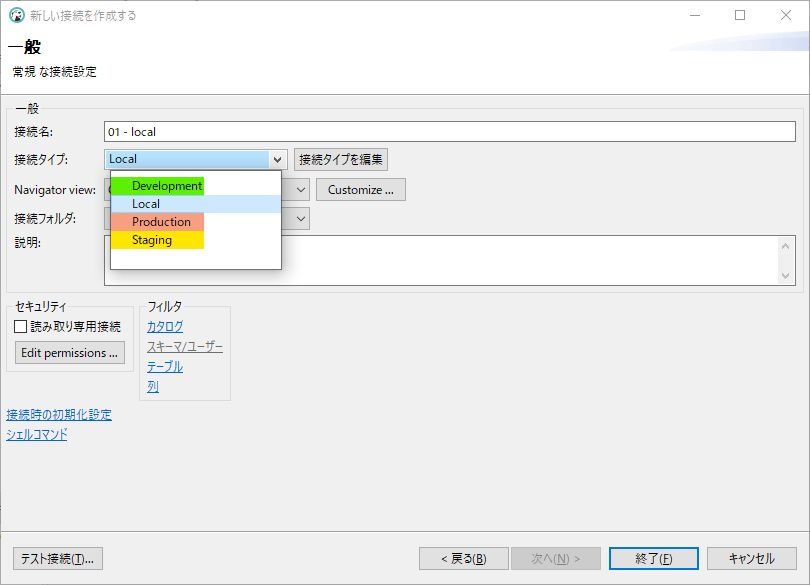810x585 pixels.
Task: Maximize the connection dialog window
Action: 740,16
